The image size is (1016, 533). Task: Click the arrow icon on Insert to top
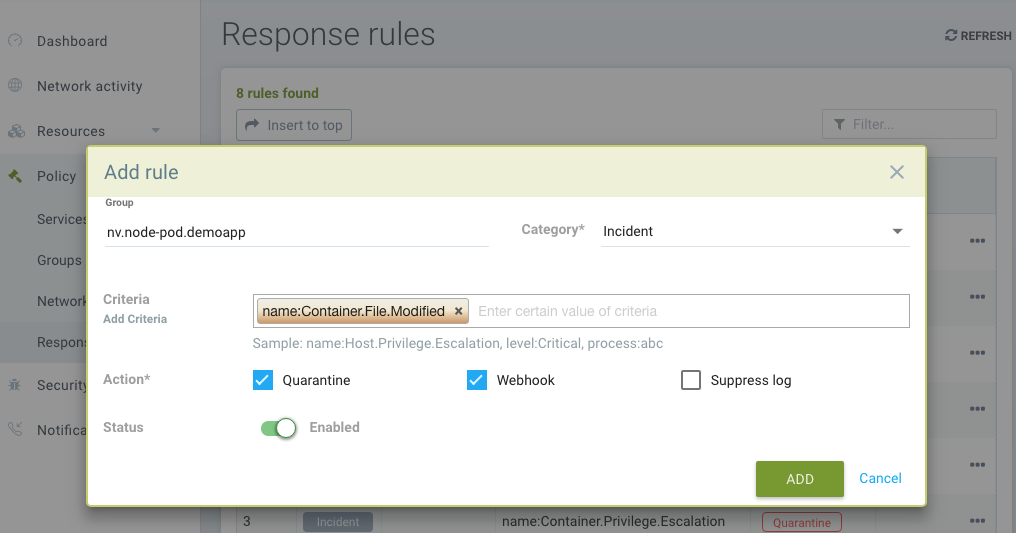[x=252, y=124]
